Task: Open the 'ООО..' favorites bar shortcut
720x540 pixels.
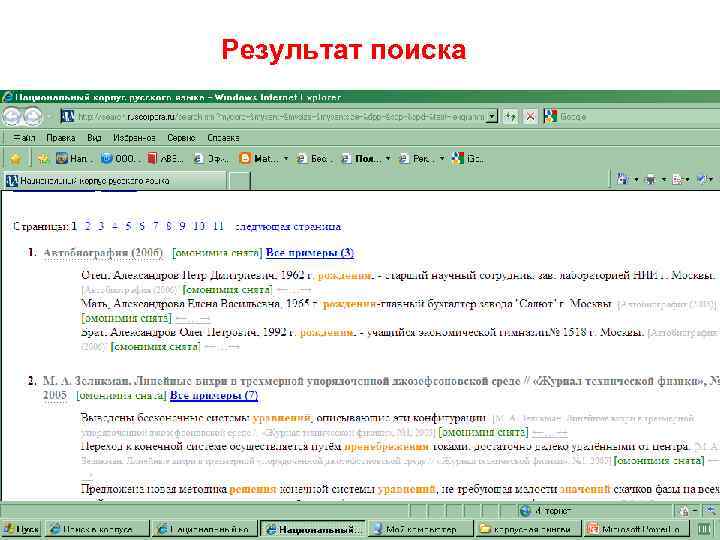Action: (x=118, y=159)
